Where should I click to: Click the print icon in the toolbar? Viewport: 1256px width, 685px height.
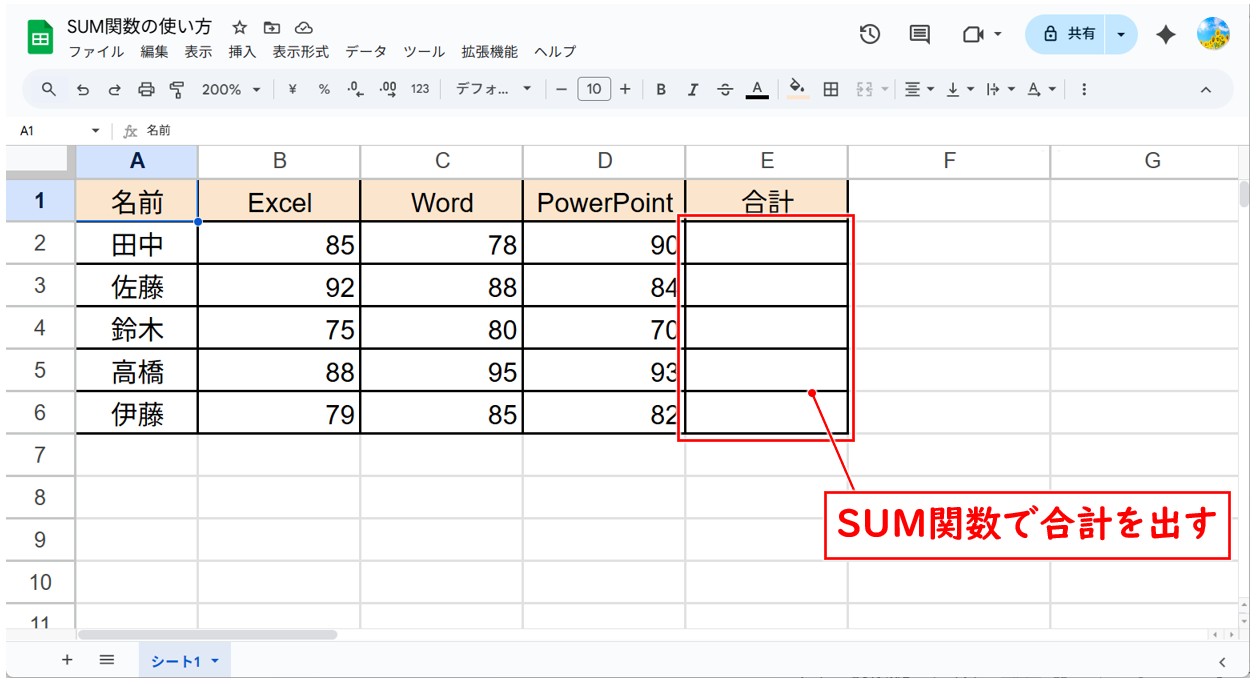pyautogui.click(x=146, y=90)
